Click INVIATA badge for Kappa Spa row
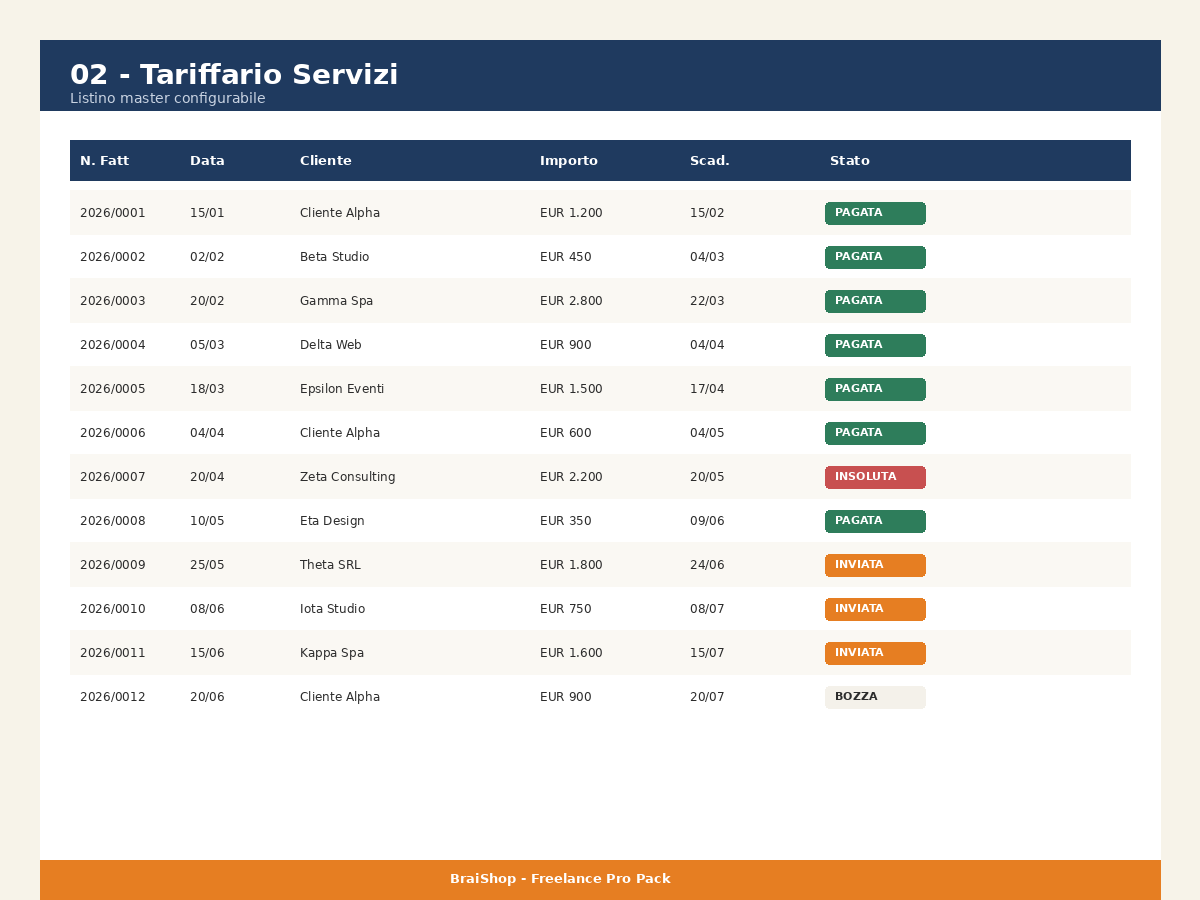This screenshot has height=900, width=1200. tap(875, 653)
